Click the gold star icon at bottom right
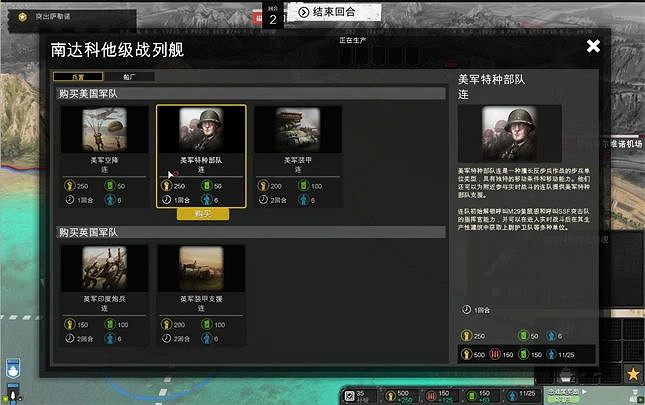 (x=633, y=374)
